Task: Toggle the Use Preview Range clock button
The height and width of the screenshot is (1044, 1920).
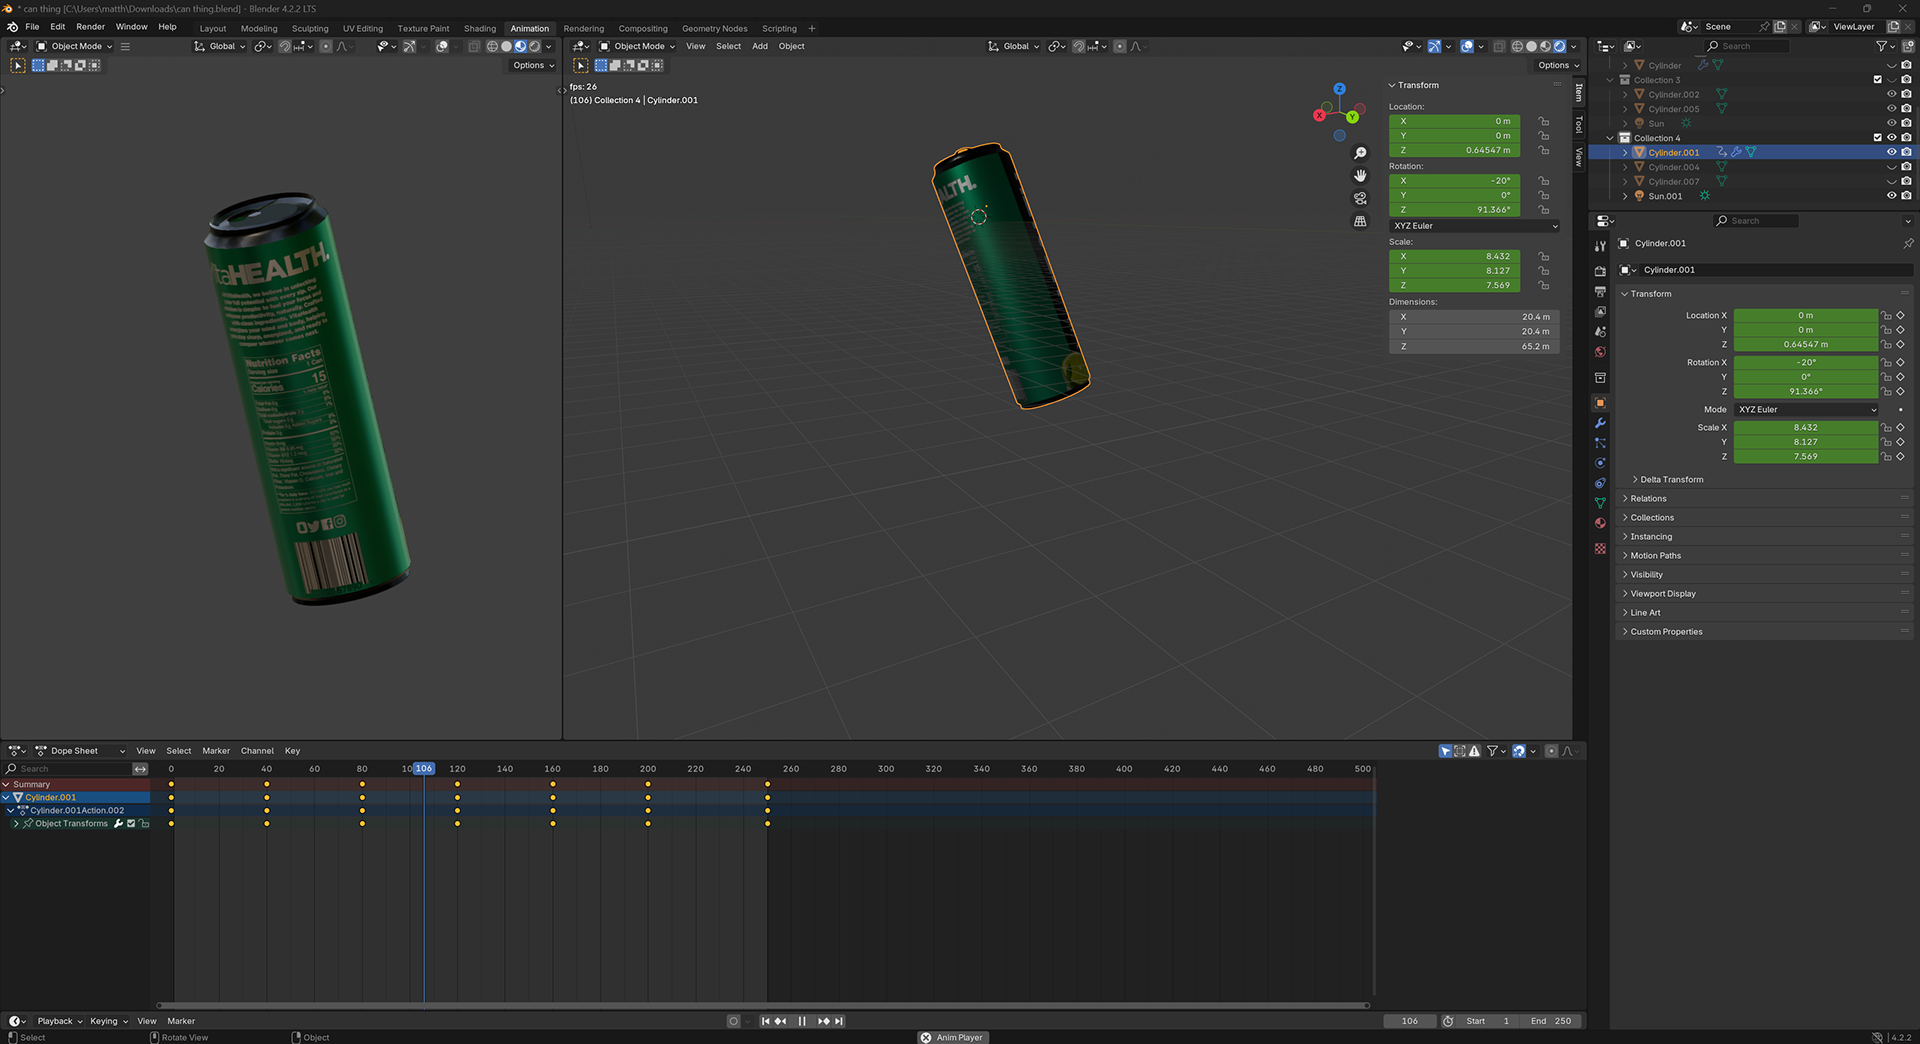Action: pos(1448,1021)
